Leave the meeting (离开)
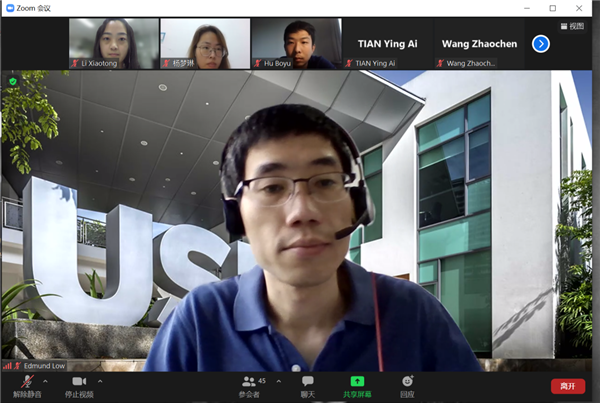Image resolution: width=600 pixels, height=403 pixels. (x=568, y=386)
